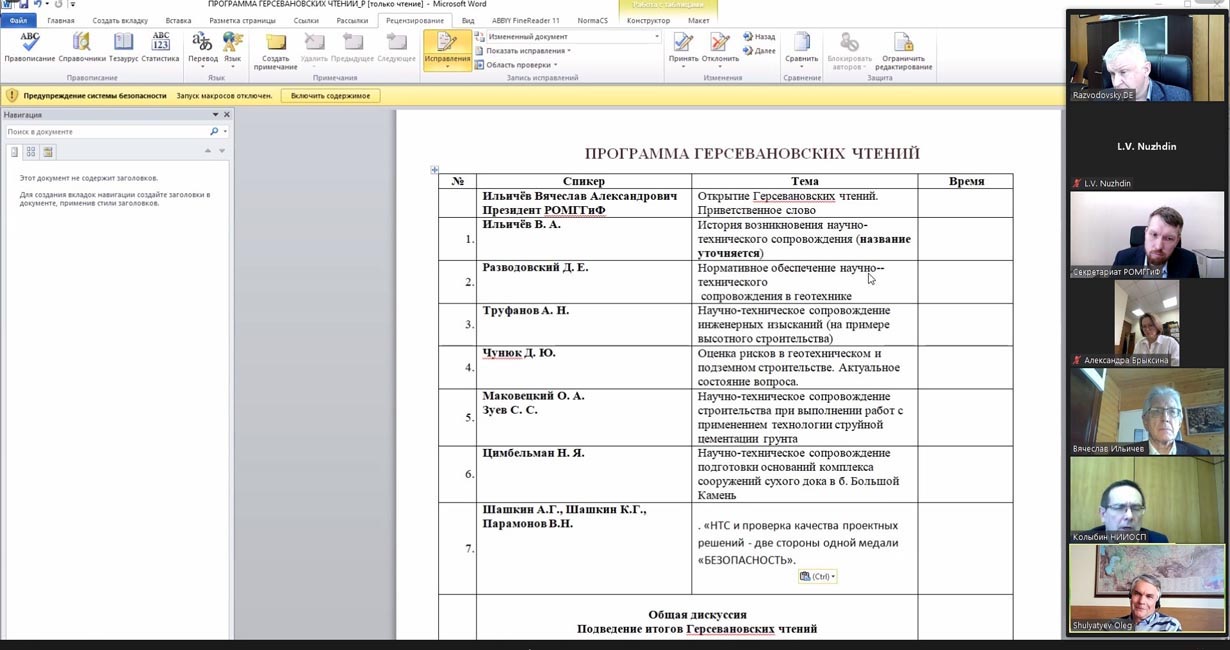Click the table move handle
Screen dimensions: 1230x650
tap(434, 170)
